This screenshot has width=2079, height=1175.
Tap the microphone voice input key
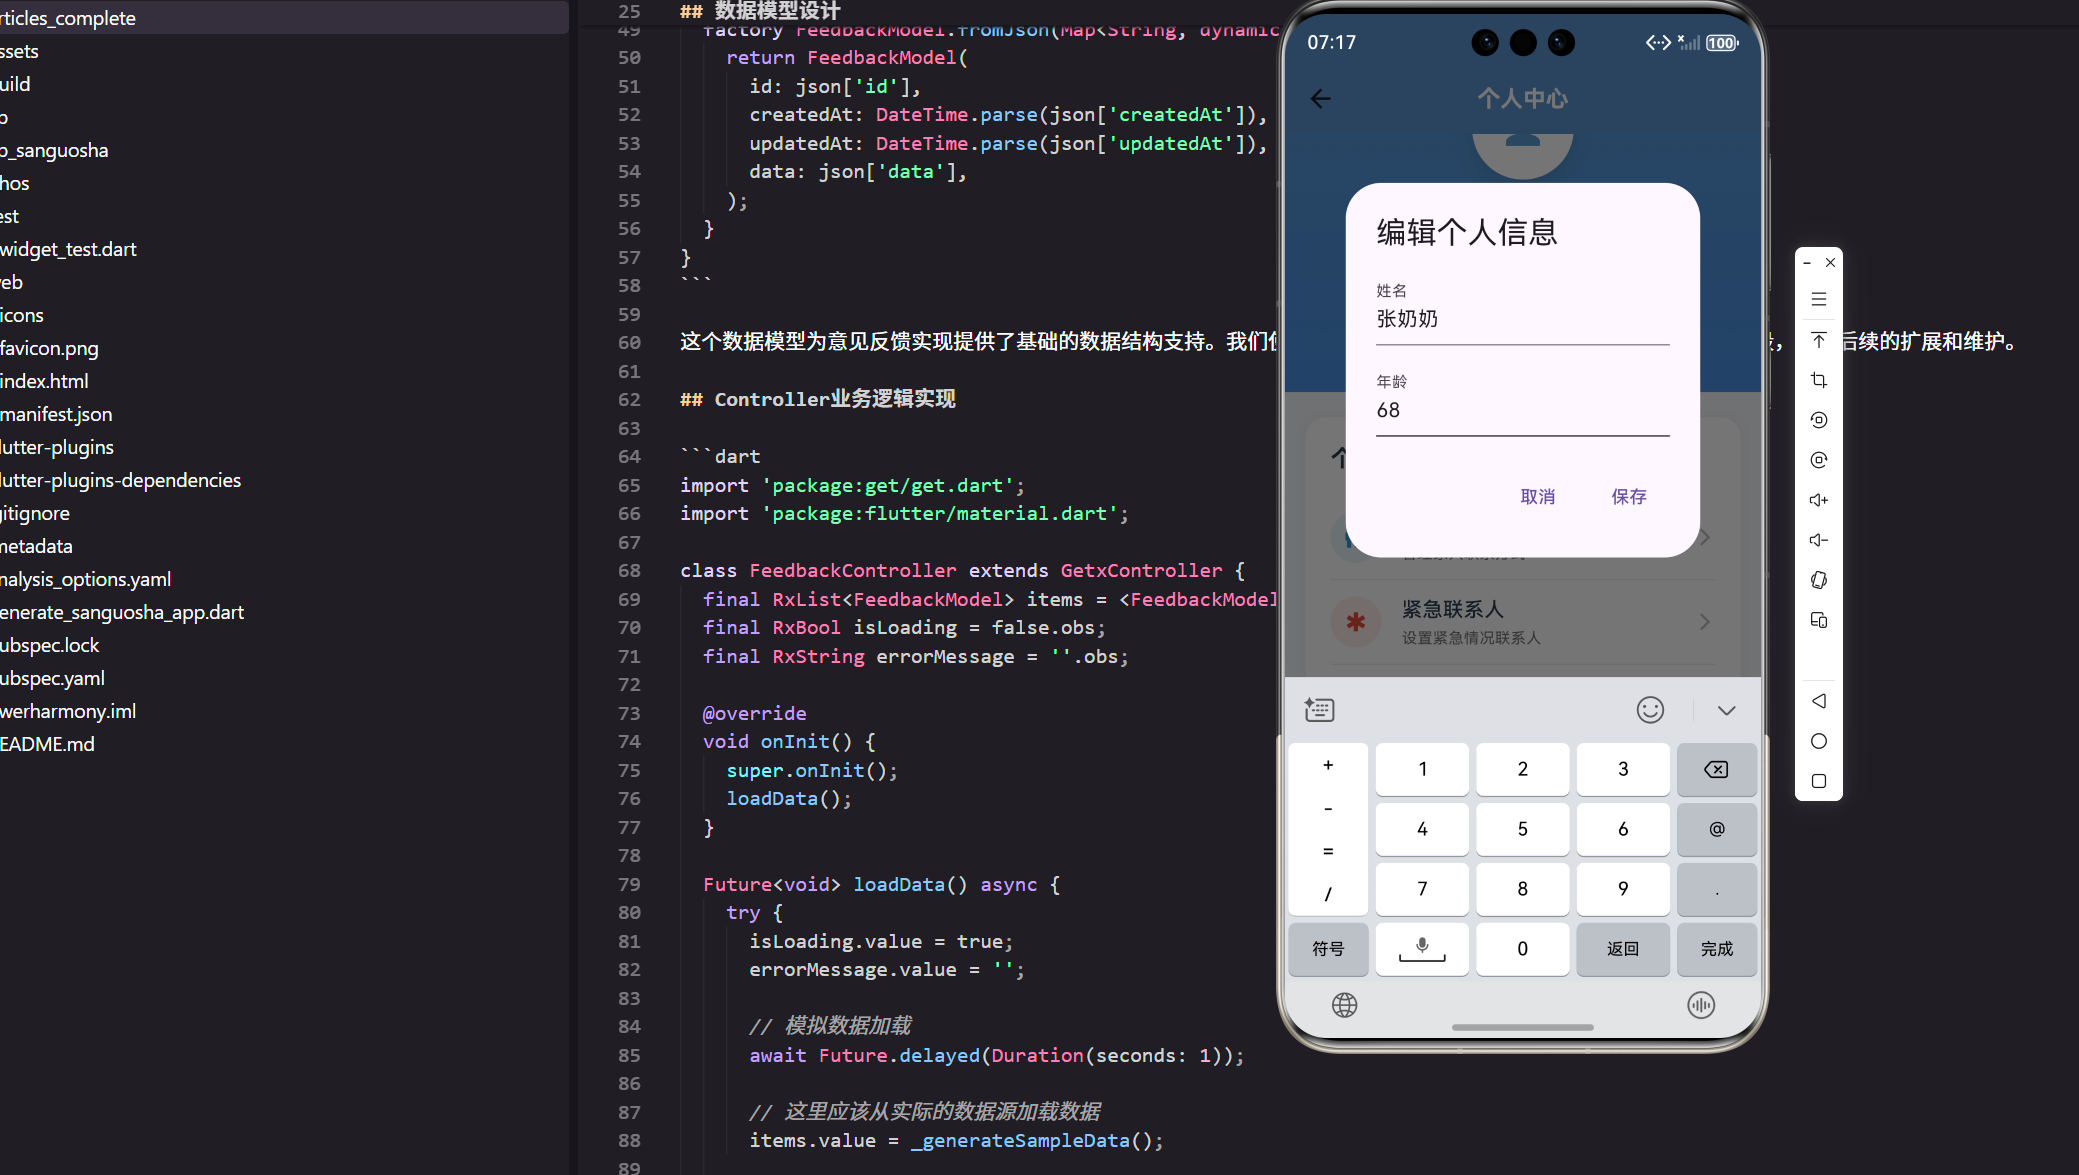[x=1422, y=949]
